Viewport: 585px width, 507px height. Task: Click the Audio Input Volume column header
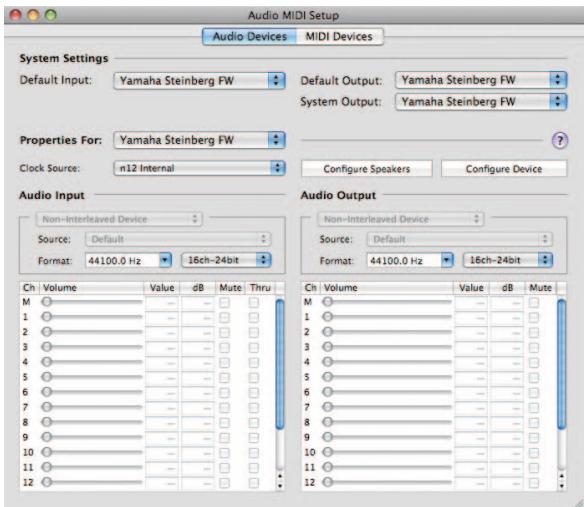(92, 288)
